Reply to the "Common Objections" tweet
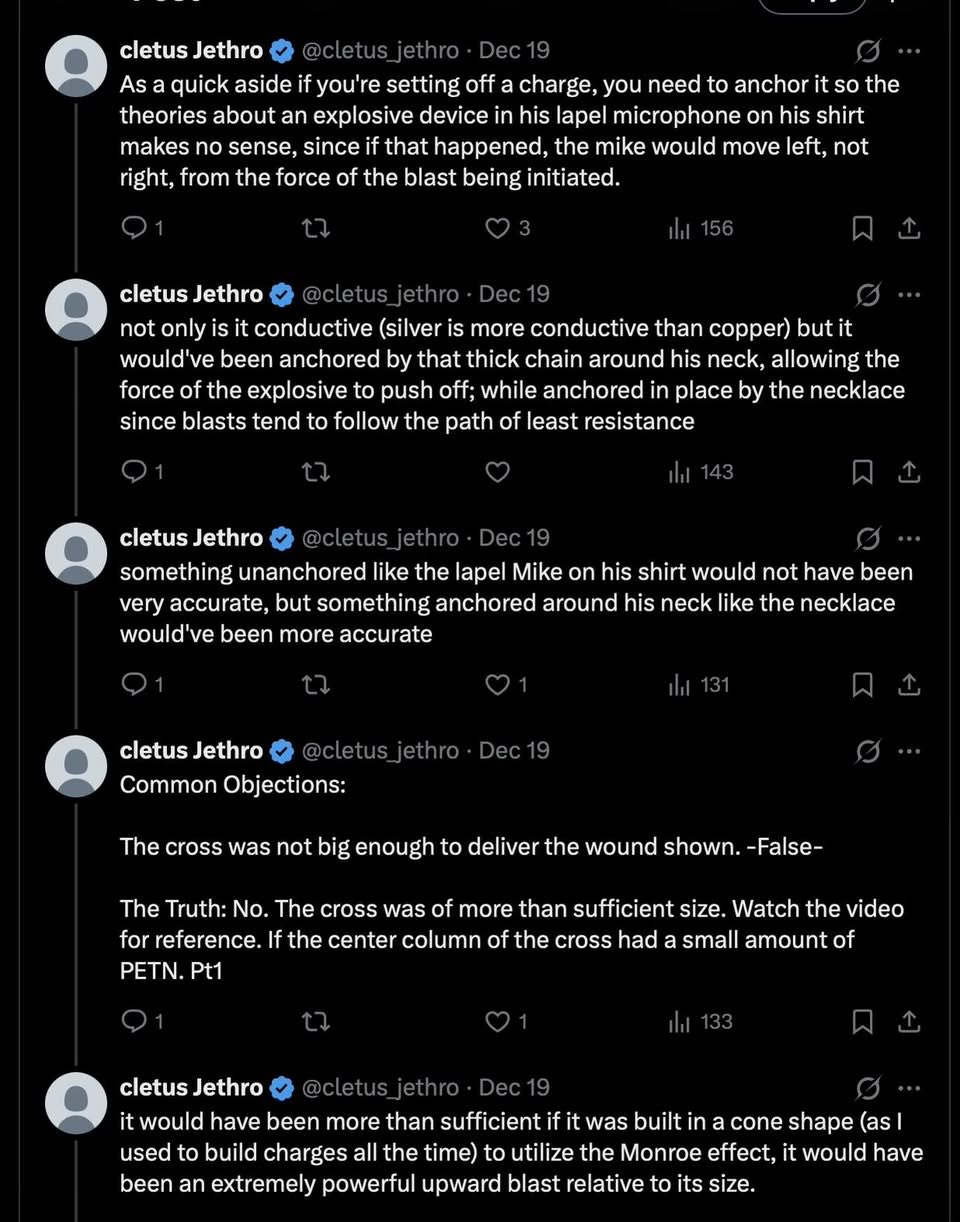This screenshot has height=1222, width=960. coord(133,1022)
